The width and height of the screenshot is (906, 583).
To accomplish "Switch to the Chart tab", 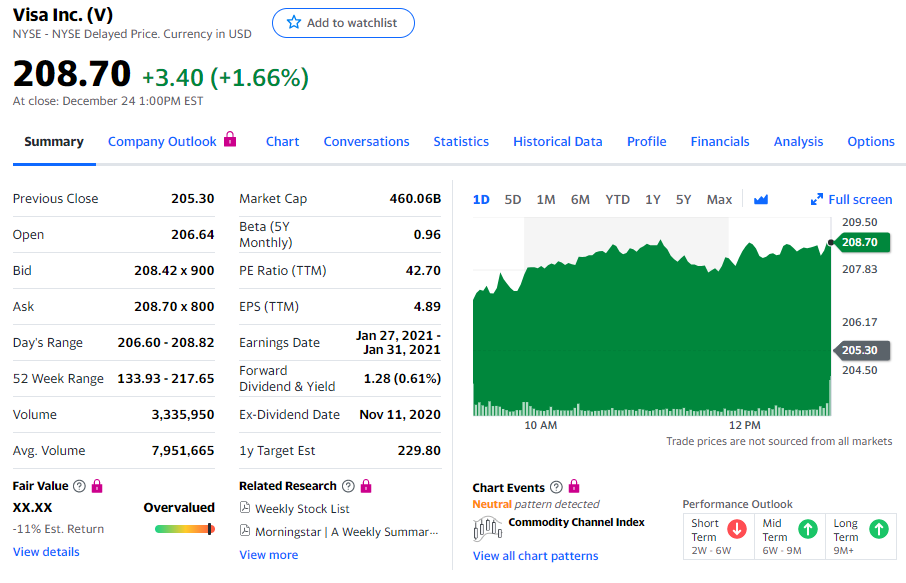I will pyautogui.click(x=282, y=142).
